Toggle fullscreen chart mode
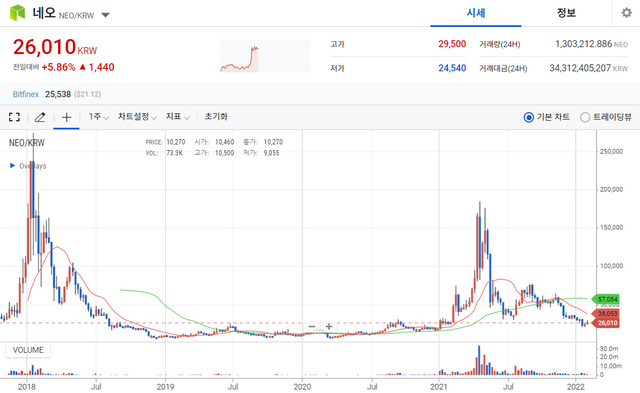The height and width of the screenshot is (393, 640). coord(14,118)
